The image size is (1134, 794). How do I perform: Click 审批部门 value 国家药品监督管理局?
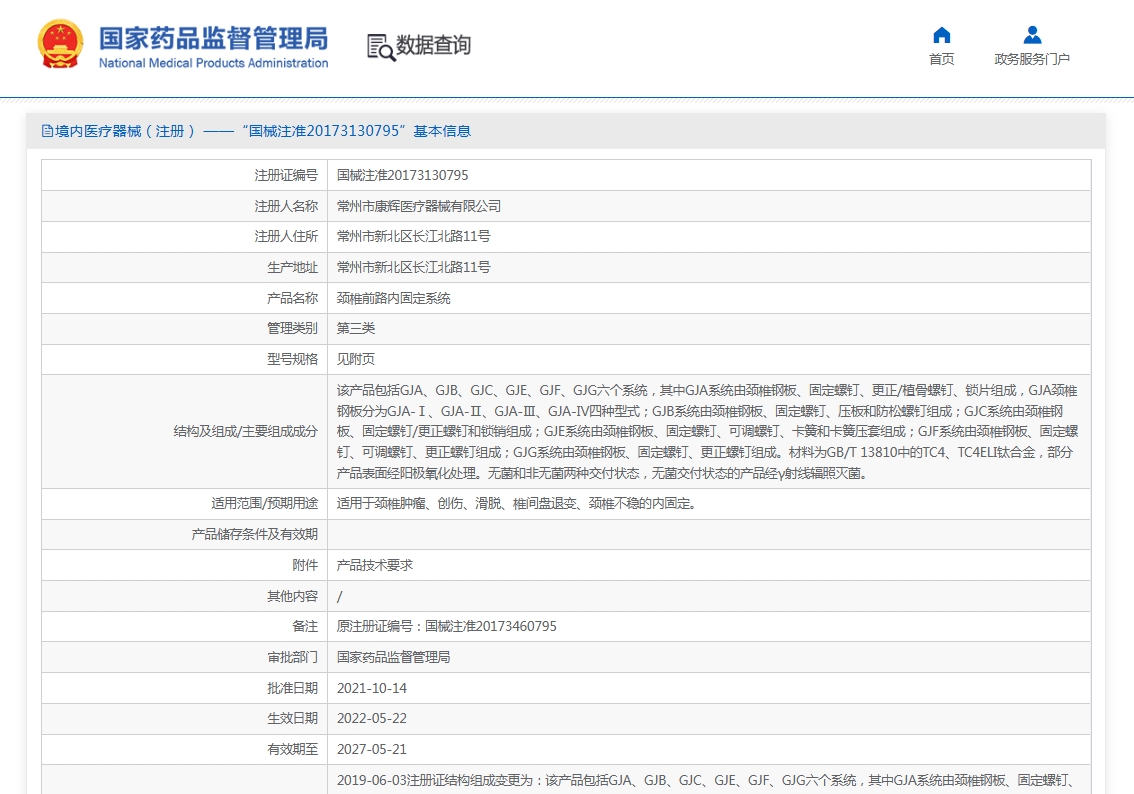click(x=393, y=657)
